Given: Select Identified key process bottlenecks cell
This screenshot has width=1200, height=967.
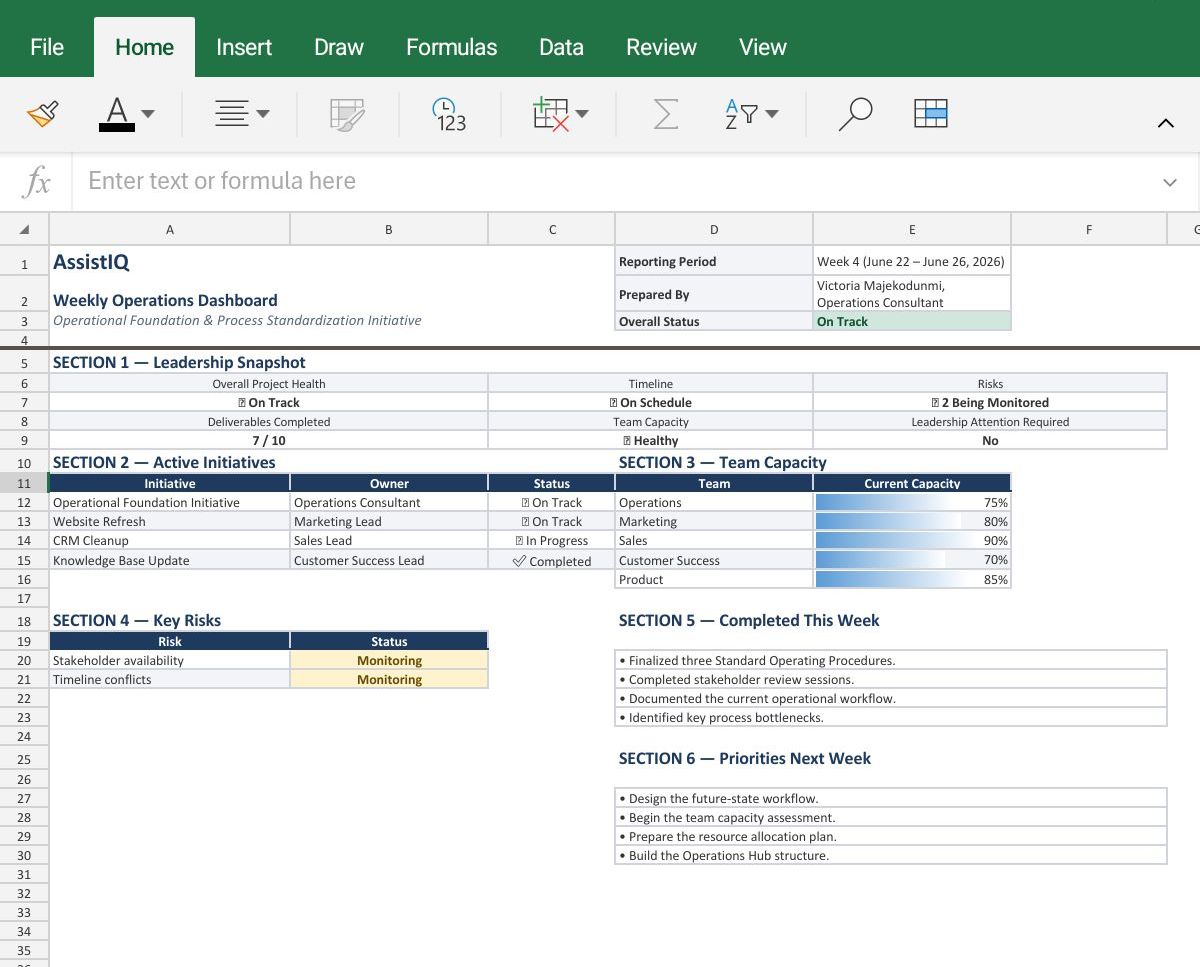Looking at the screenshot, I should [890, 717].
